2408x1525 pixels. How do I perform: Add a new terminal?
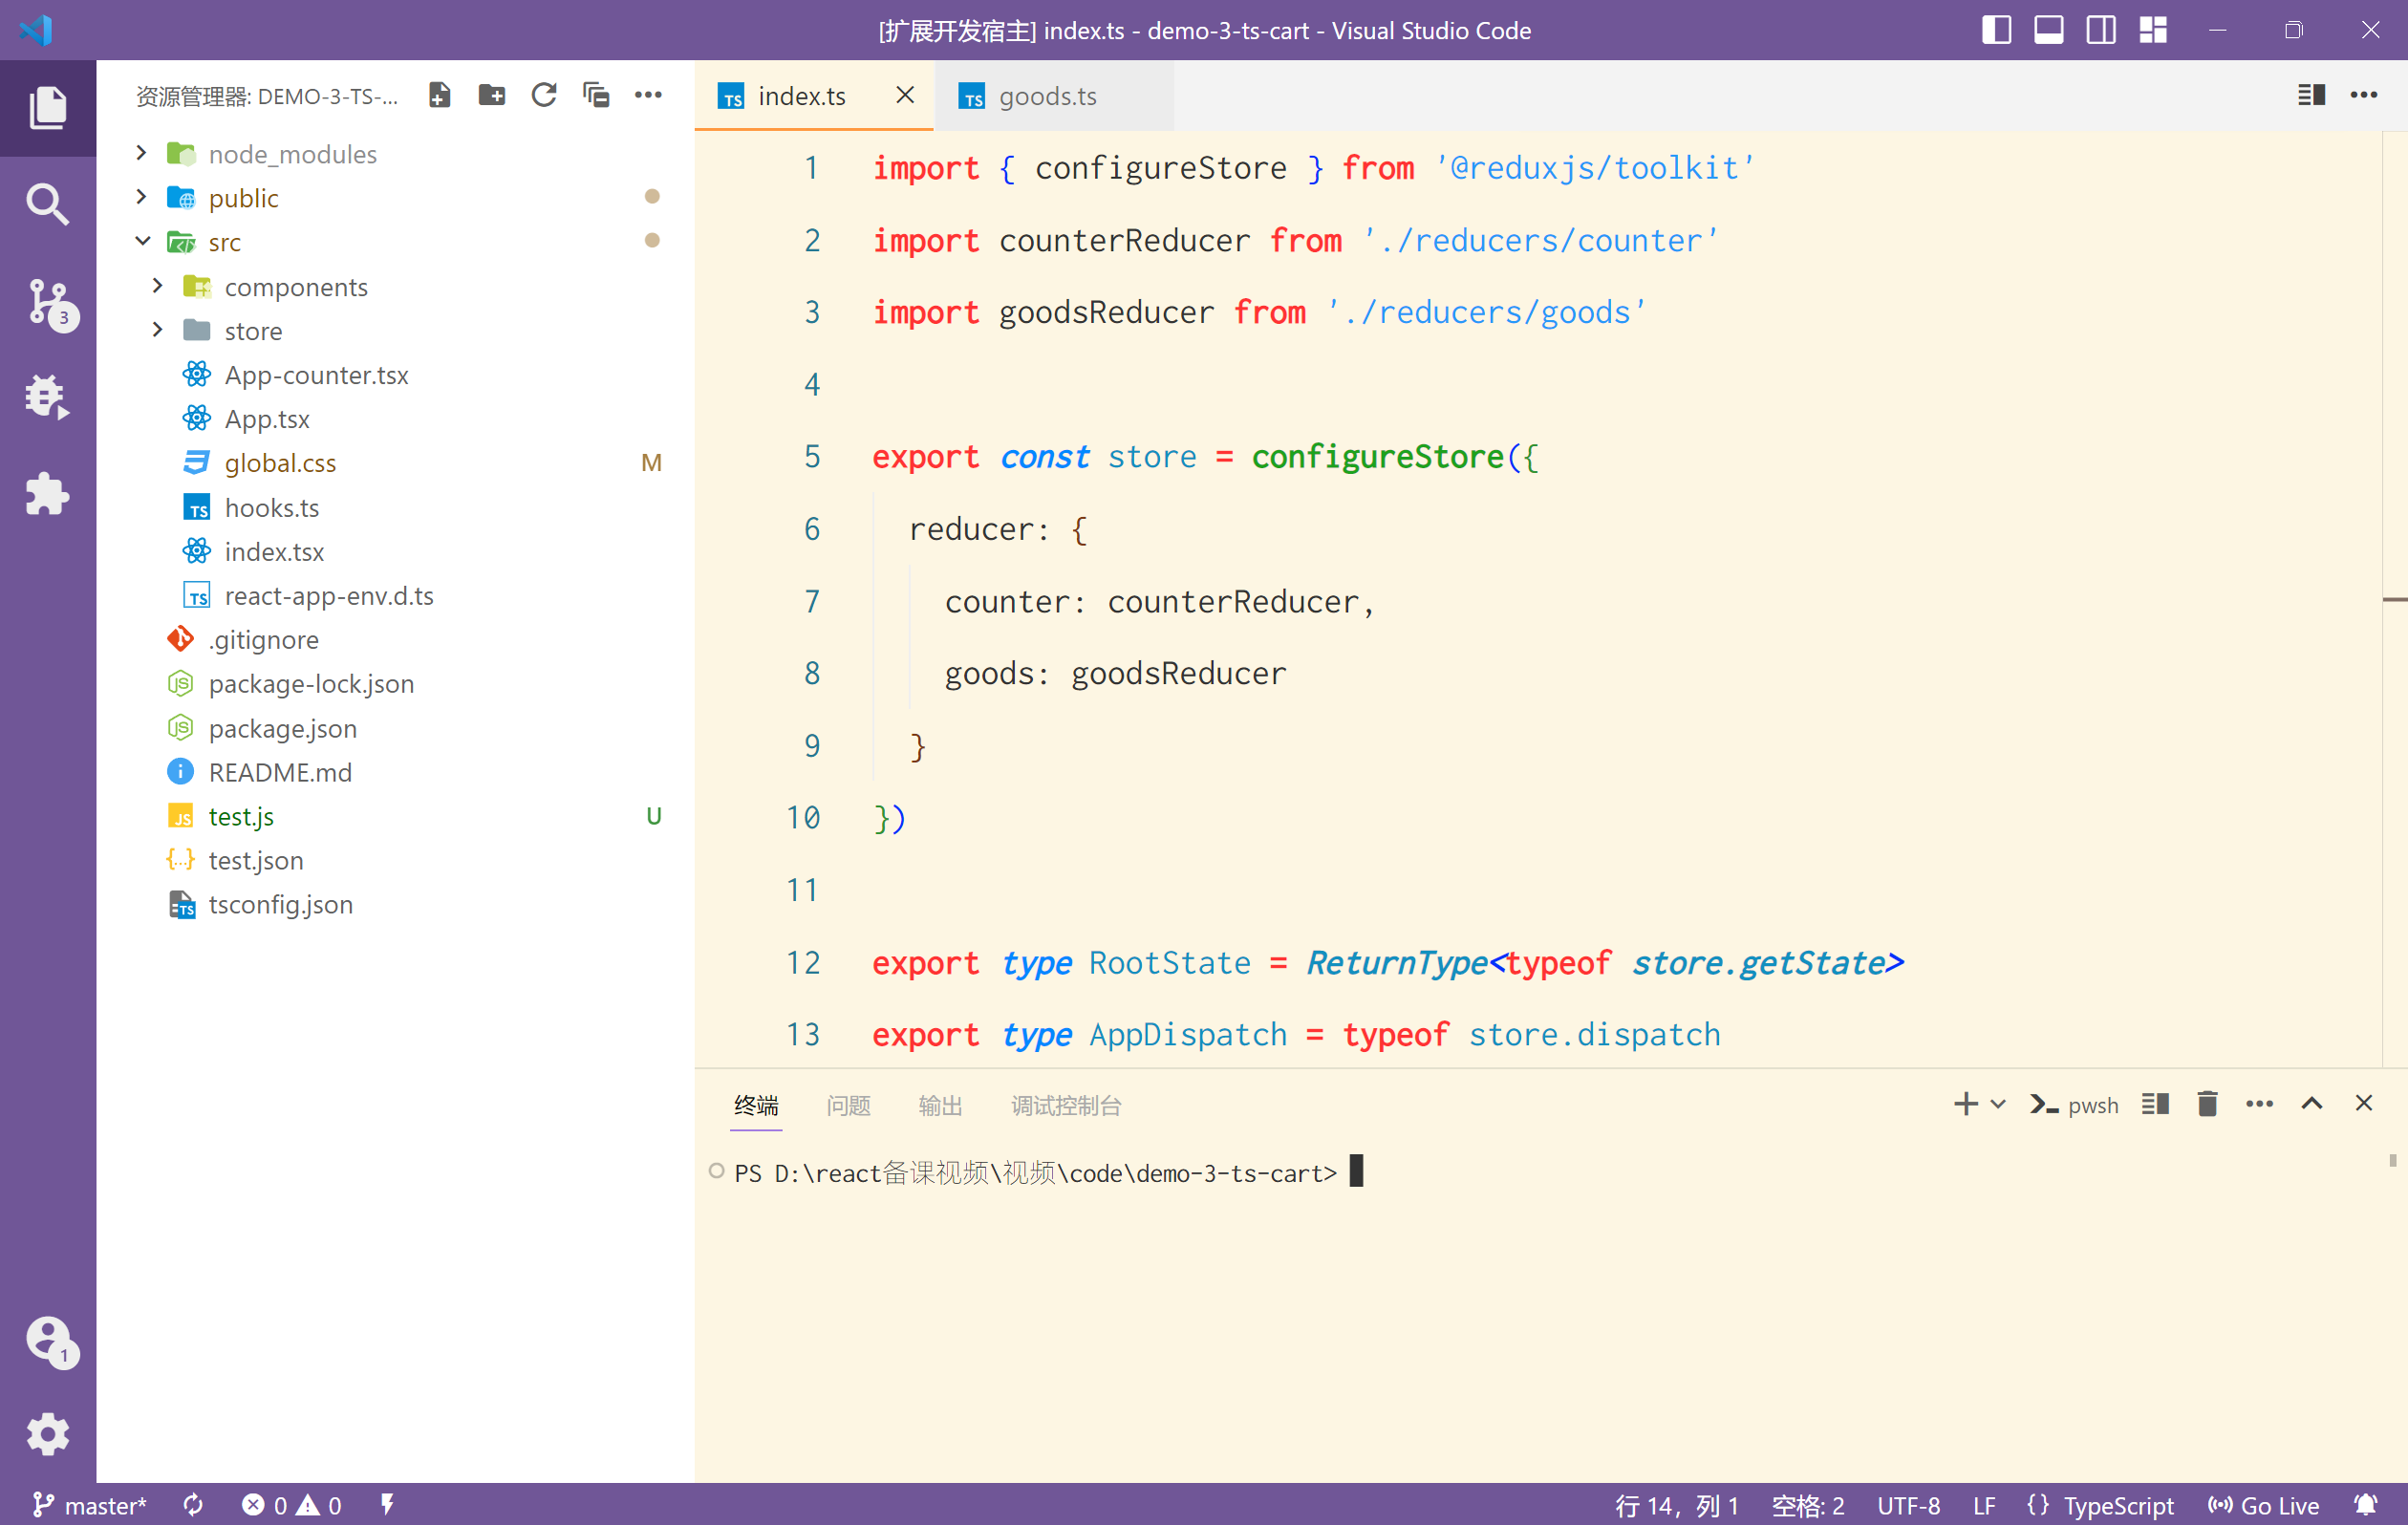pos(1966,1104)
